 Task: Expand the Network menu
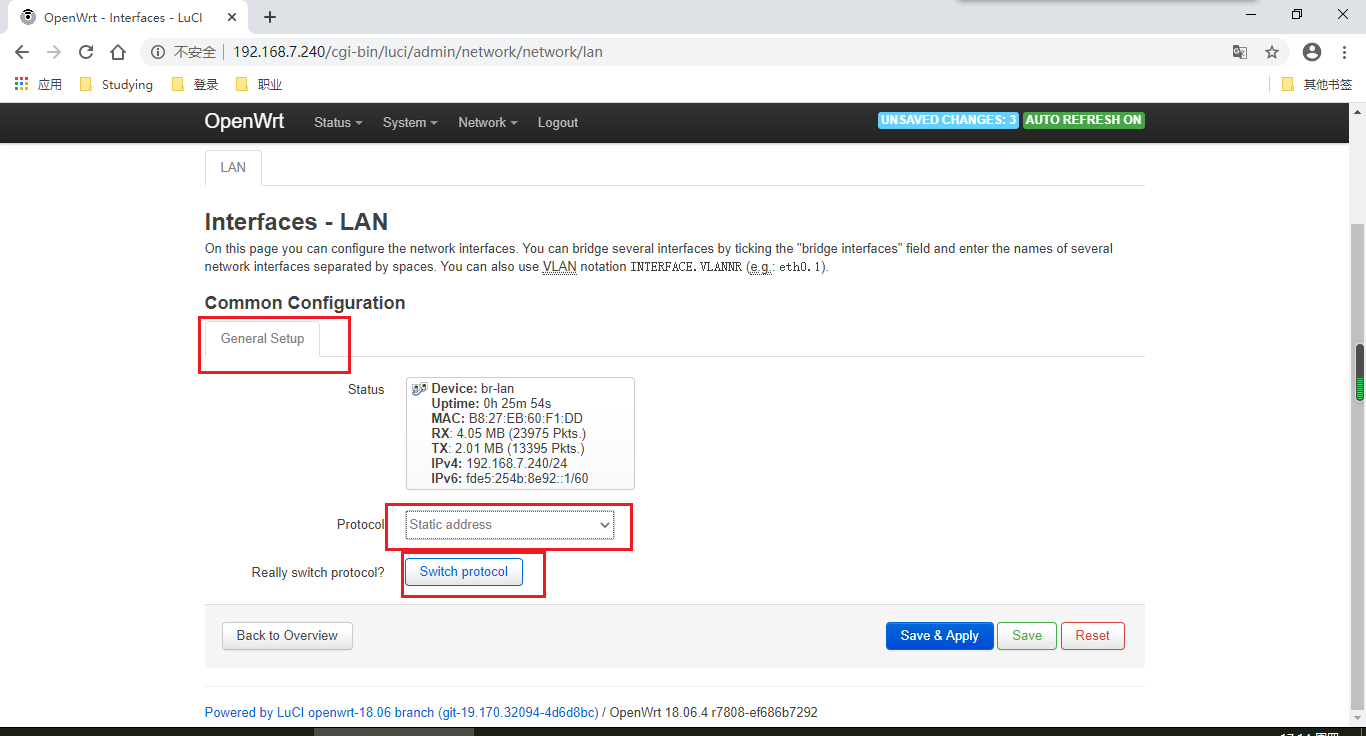(x=488, y=122)
